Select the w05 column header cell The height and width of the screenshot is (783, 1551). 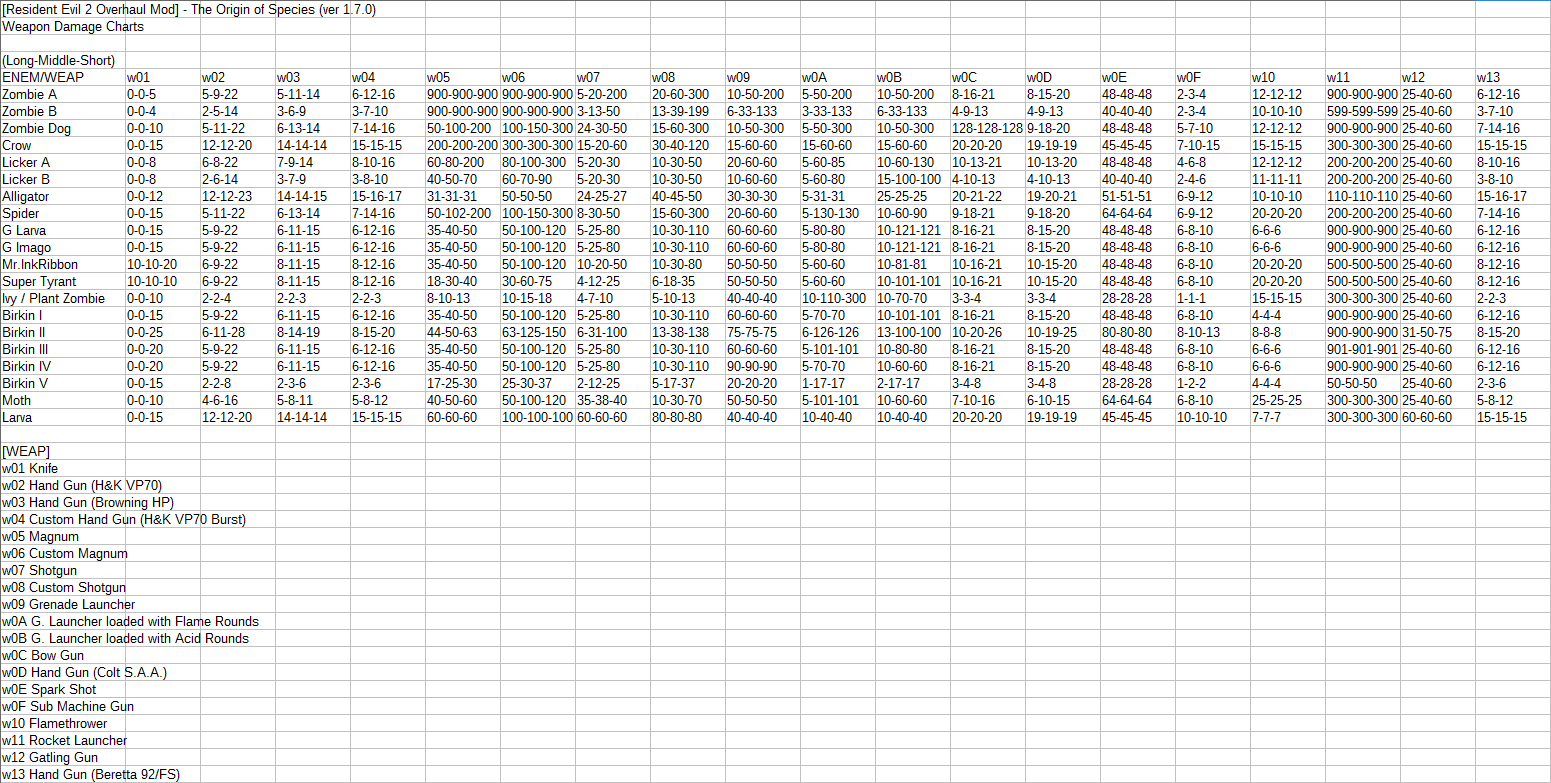point(463,77)
